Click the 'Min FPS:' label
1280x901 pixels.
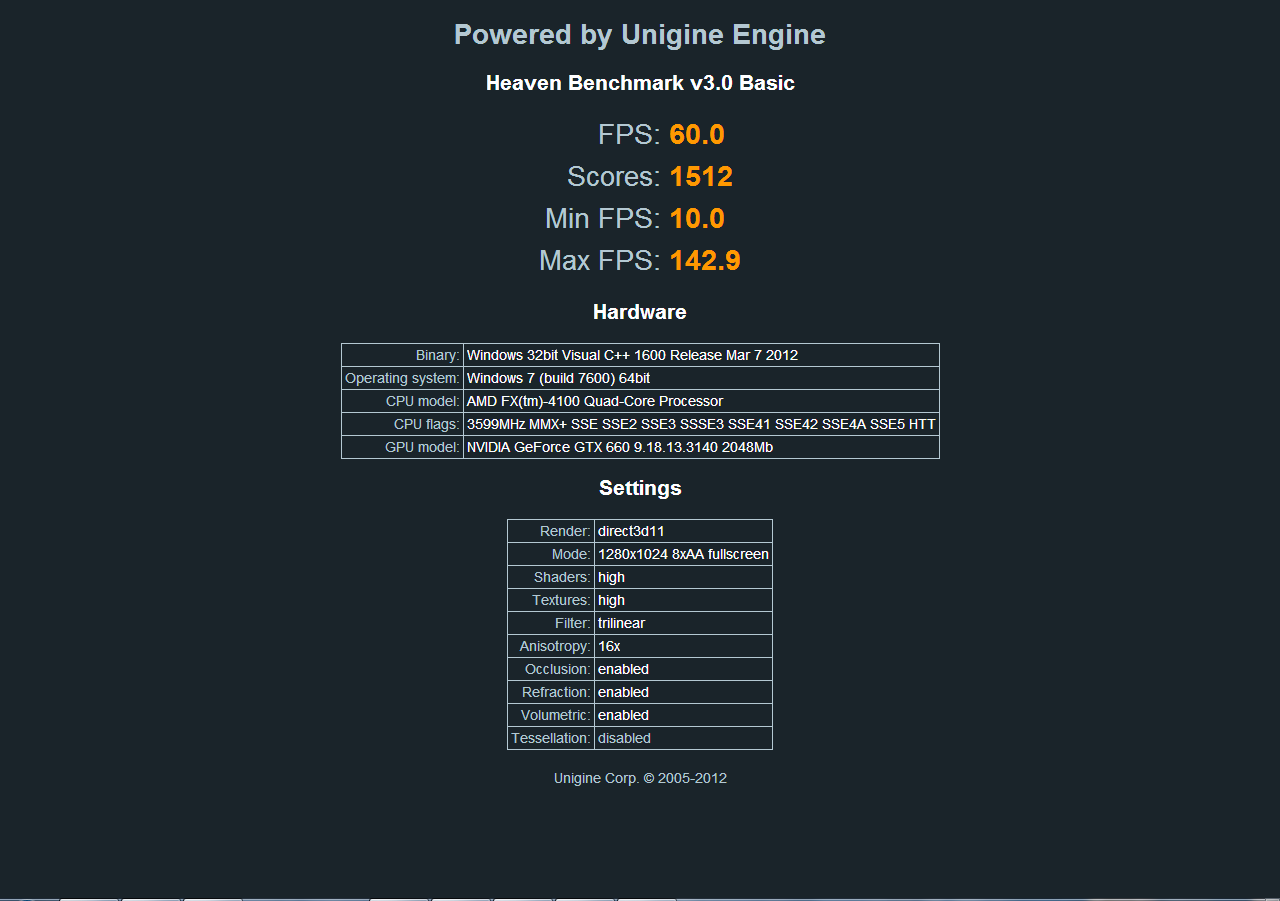[x=603, y=218]
